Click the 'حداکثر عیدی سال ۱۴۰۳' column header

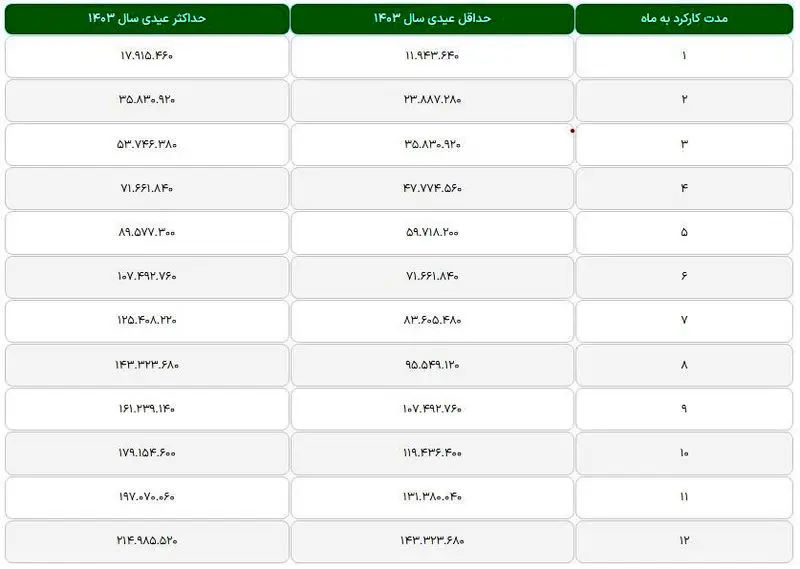tap(146, 19)
